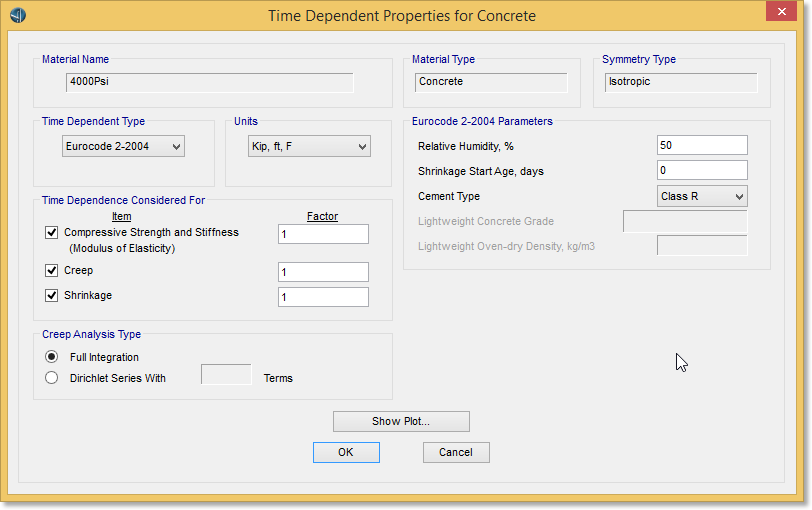Uncheck the Creep checkbox
Screen dimensions: 812x510
click(x=52, y=271)
